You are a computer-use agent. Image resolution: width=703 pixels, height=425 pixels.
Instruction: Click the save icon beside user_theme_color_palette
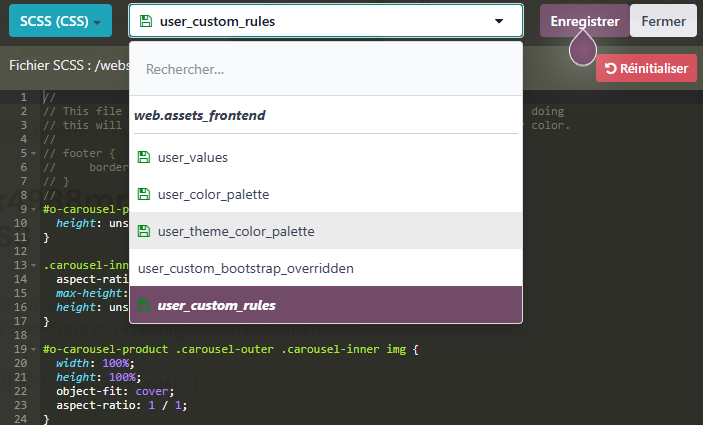pos(143,231)
